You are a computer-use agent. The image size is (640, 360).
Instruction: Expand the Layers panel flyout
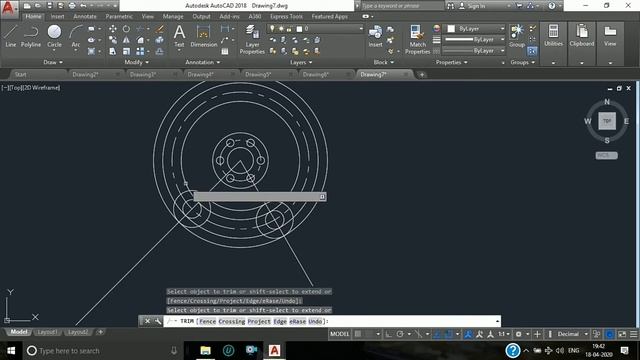tap(301, 62)
